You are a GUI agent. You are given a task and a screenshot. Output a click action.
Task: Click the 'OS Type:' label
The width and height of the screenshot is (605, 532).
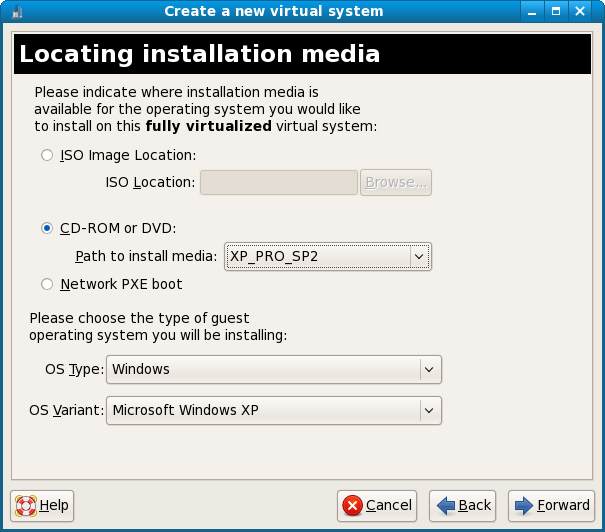(74, 370)
